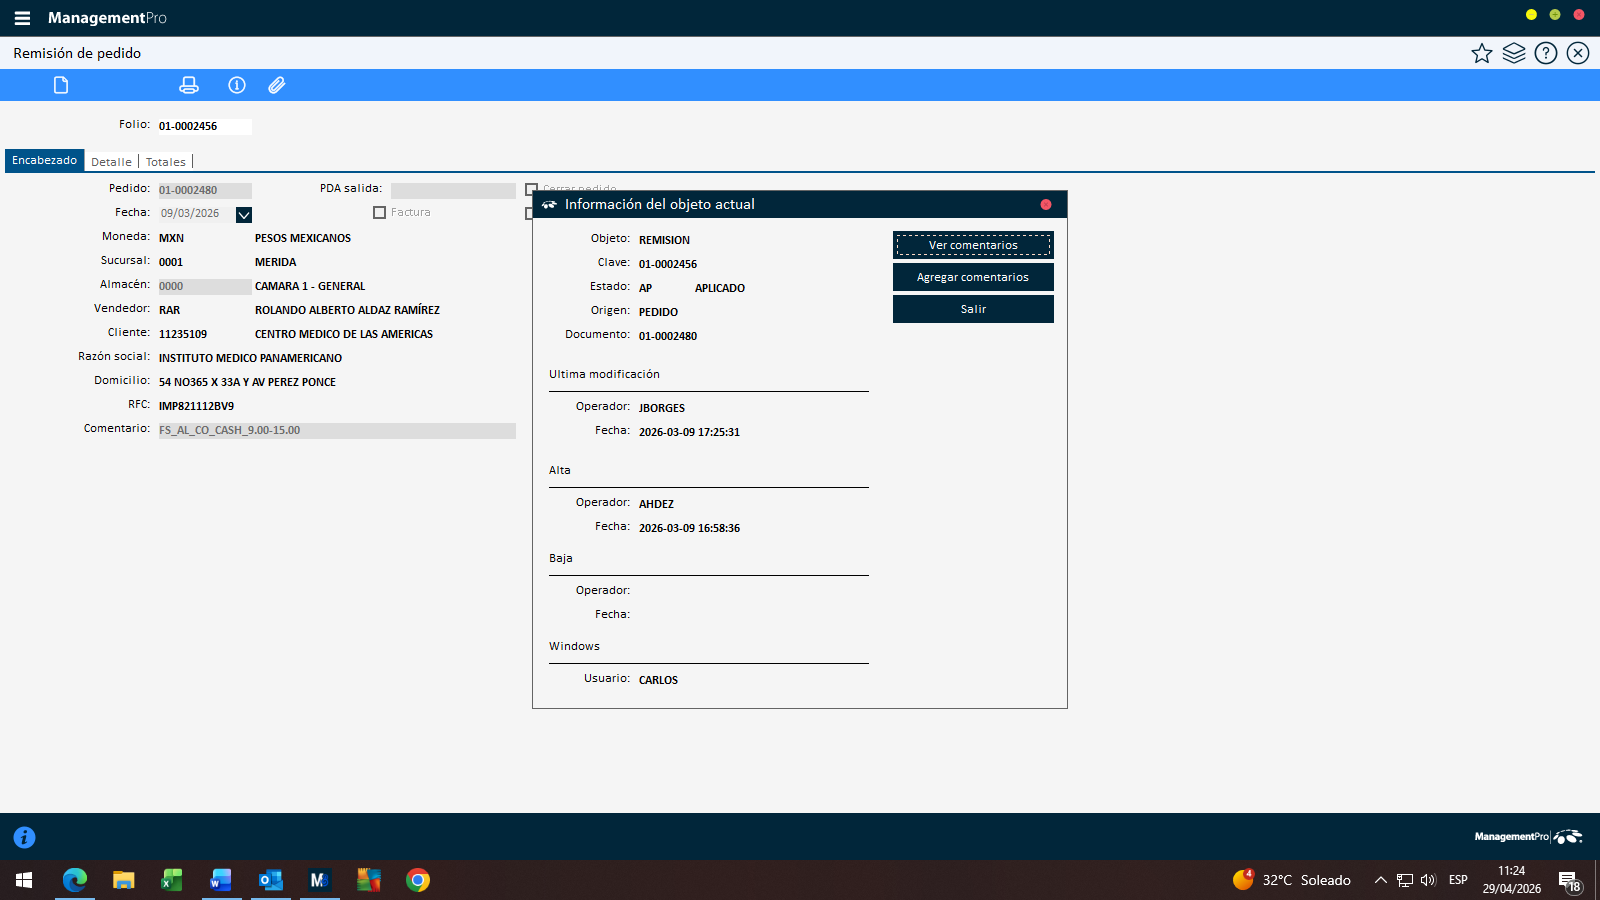Screen dimensions: 1600x900
Task: Open Google Chrome from the taskbar
Action: pyautogui.click(x=418, y=880)
